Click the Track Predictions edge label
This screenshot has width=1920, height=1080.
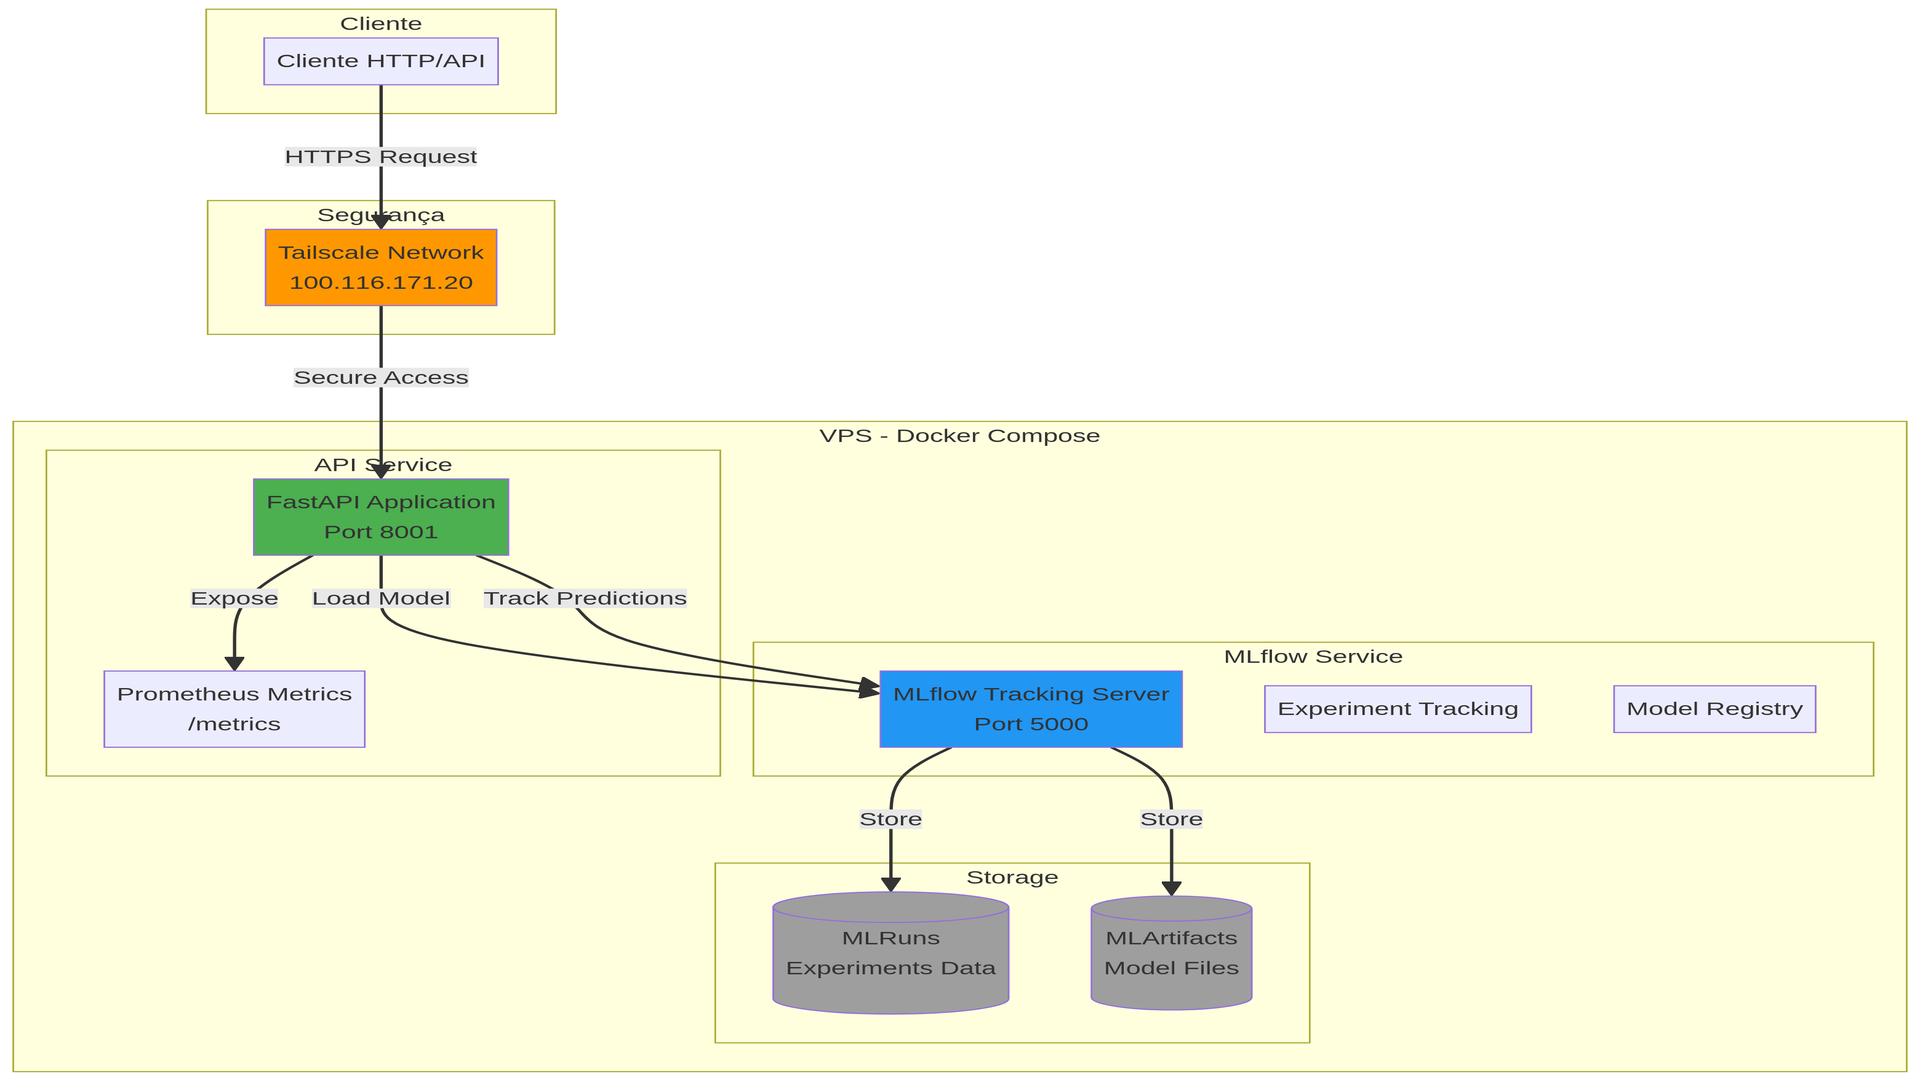585,597
